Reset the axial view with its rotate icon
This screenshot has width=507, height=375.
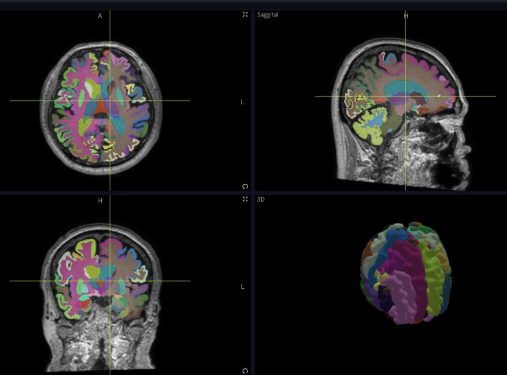pos(245,186)
